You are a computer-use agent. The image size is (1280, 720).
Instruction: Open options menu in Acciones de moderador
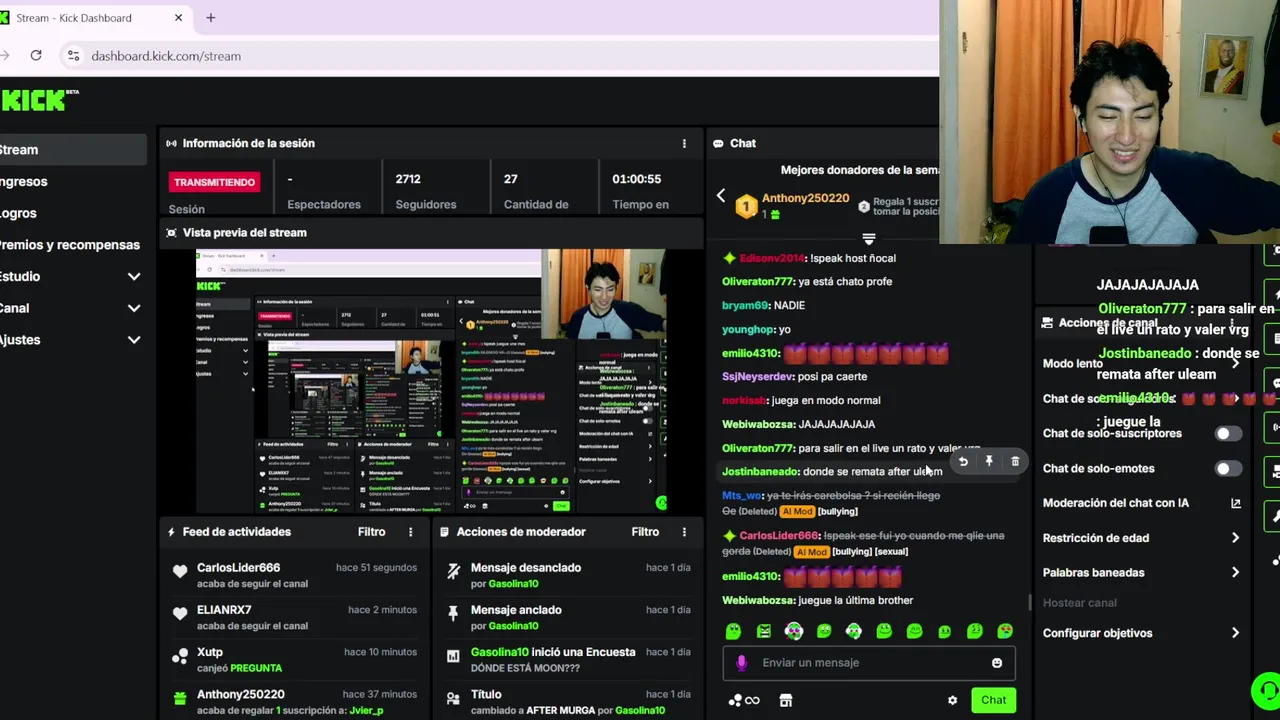pyautogui.click(x=684, y=532)
